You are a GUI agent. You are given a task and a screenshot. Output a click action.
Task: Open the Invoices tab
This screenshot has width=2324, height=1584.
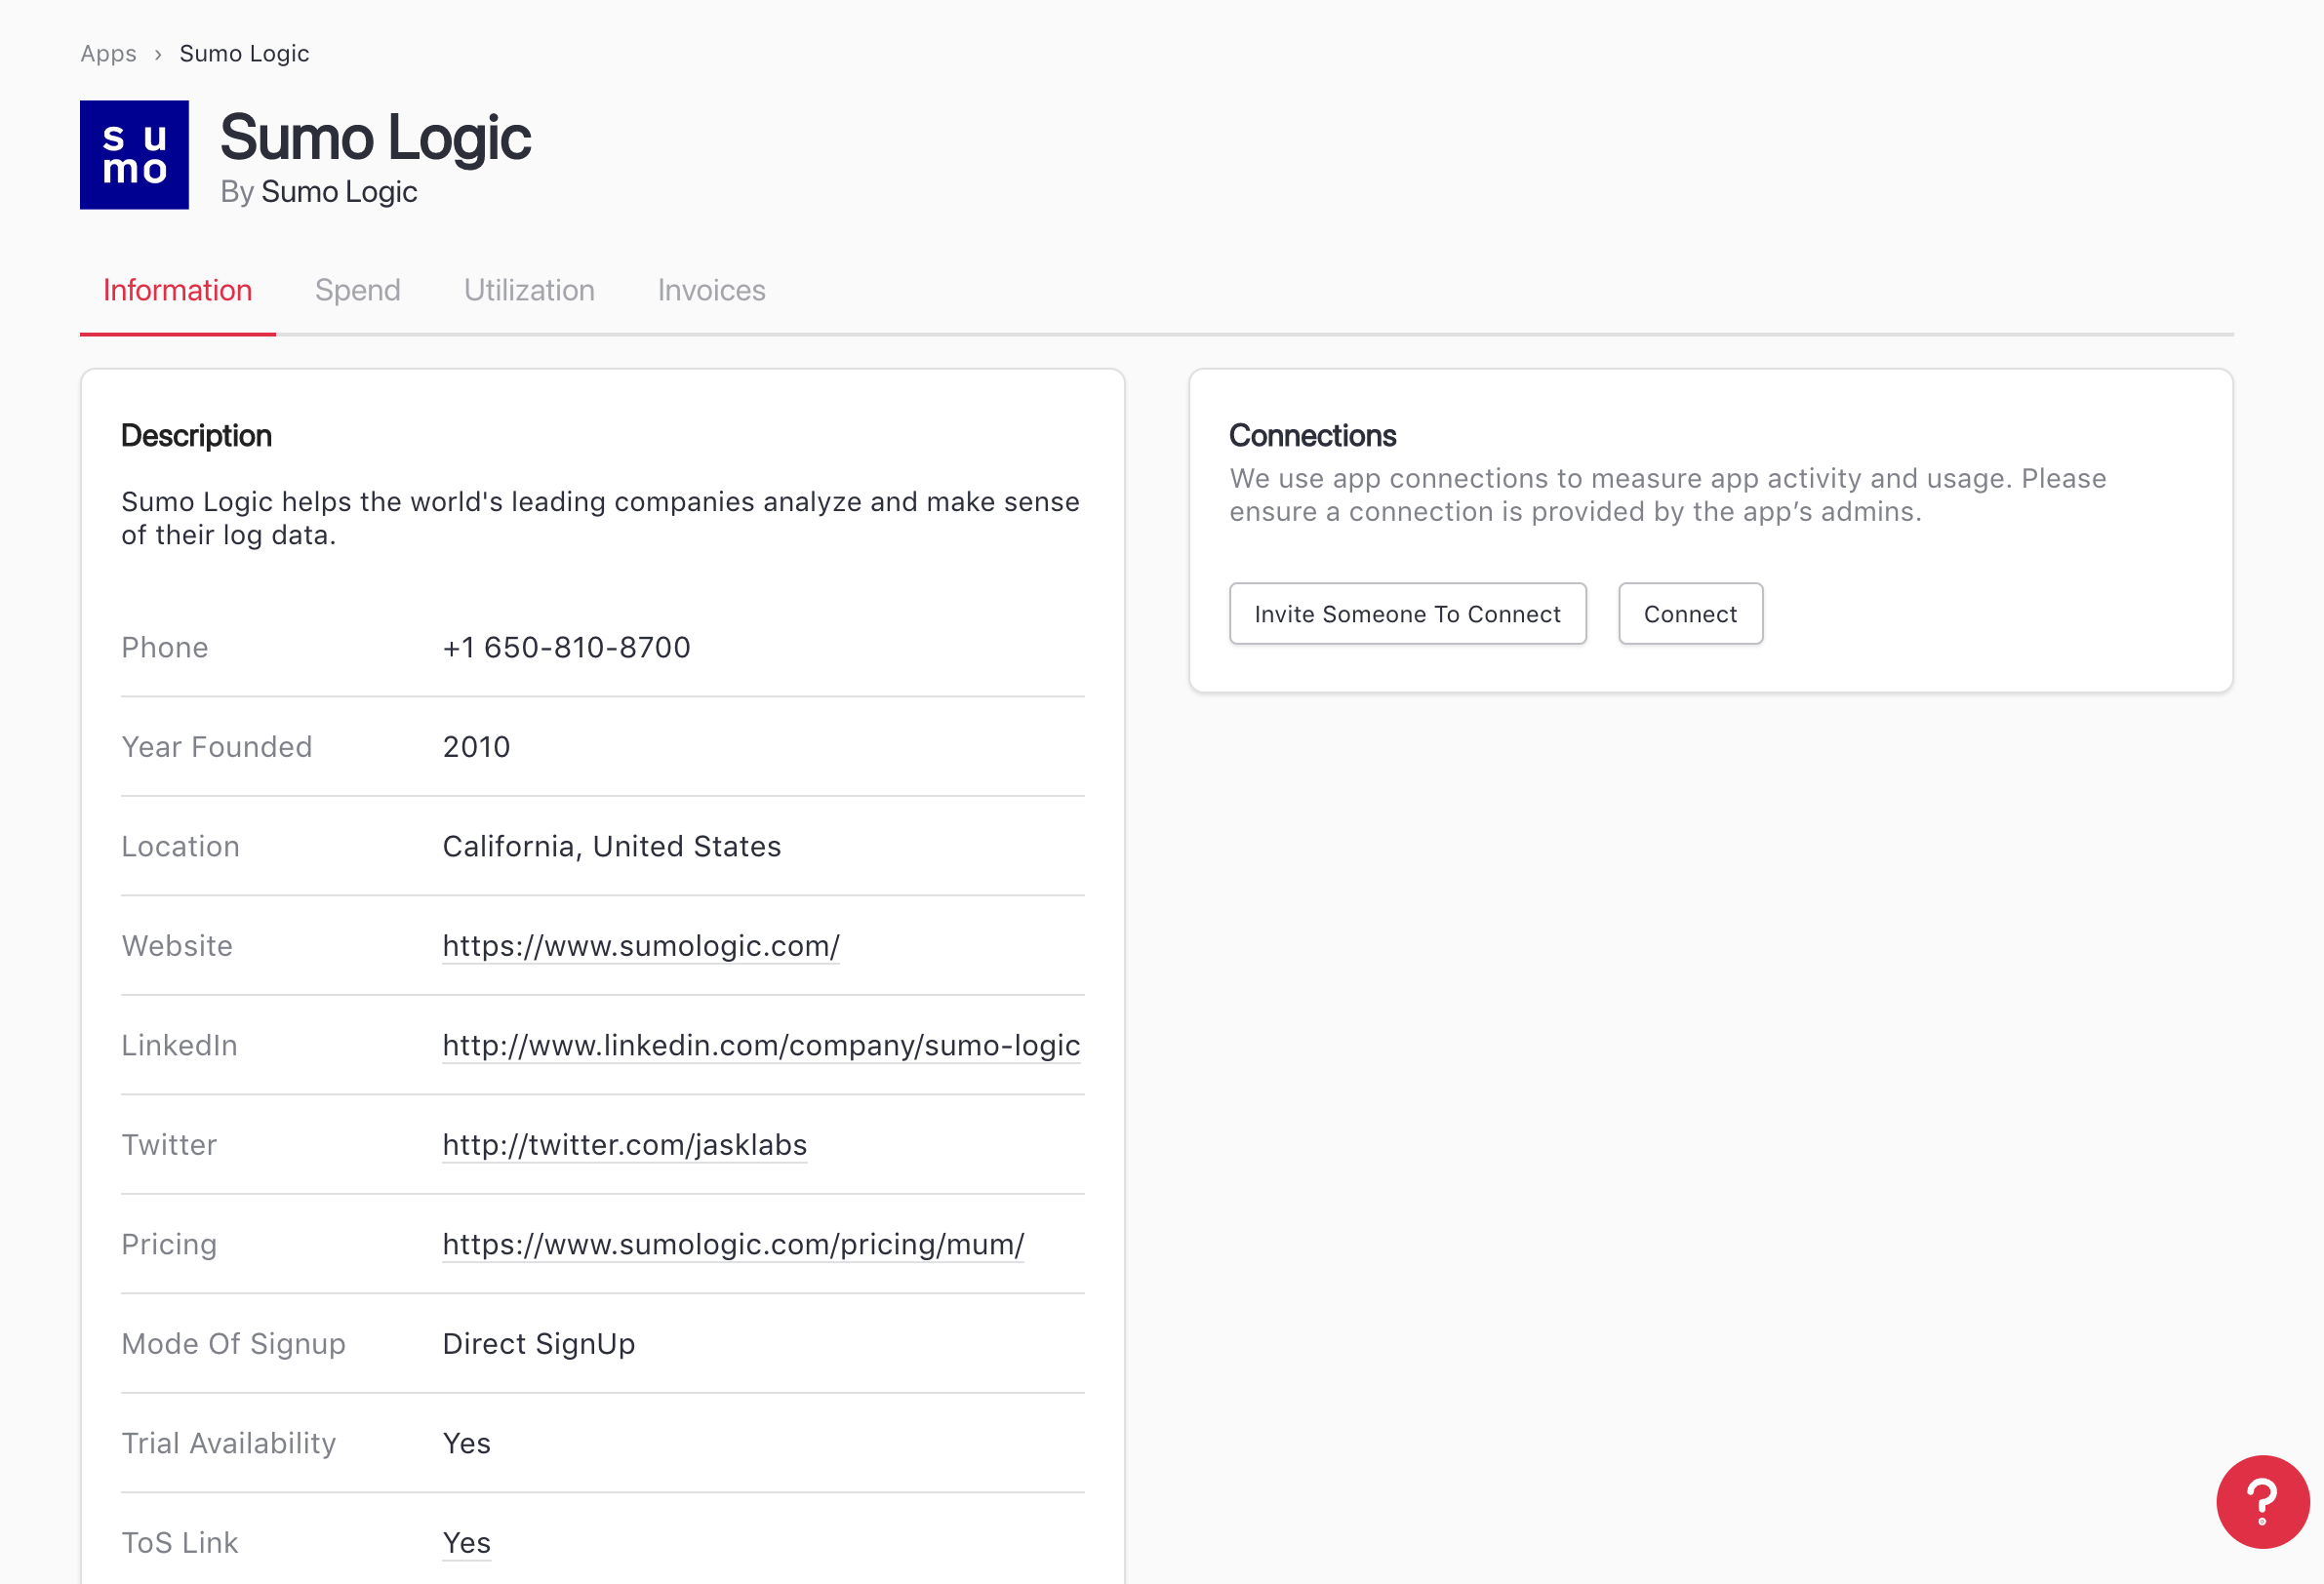pos(711,290)
